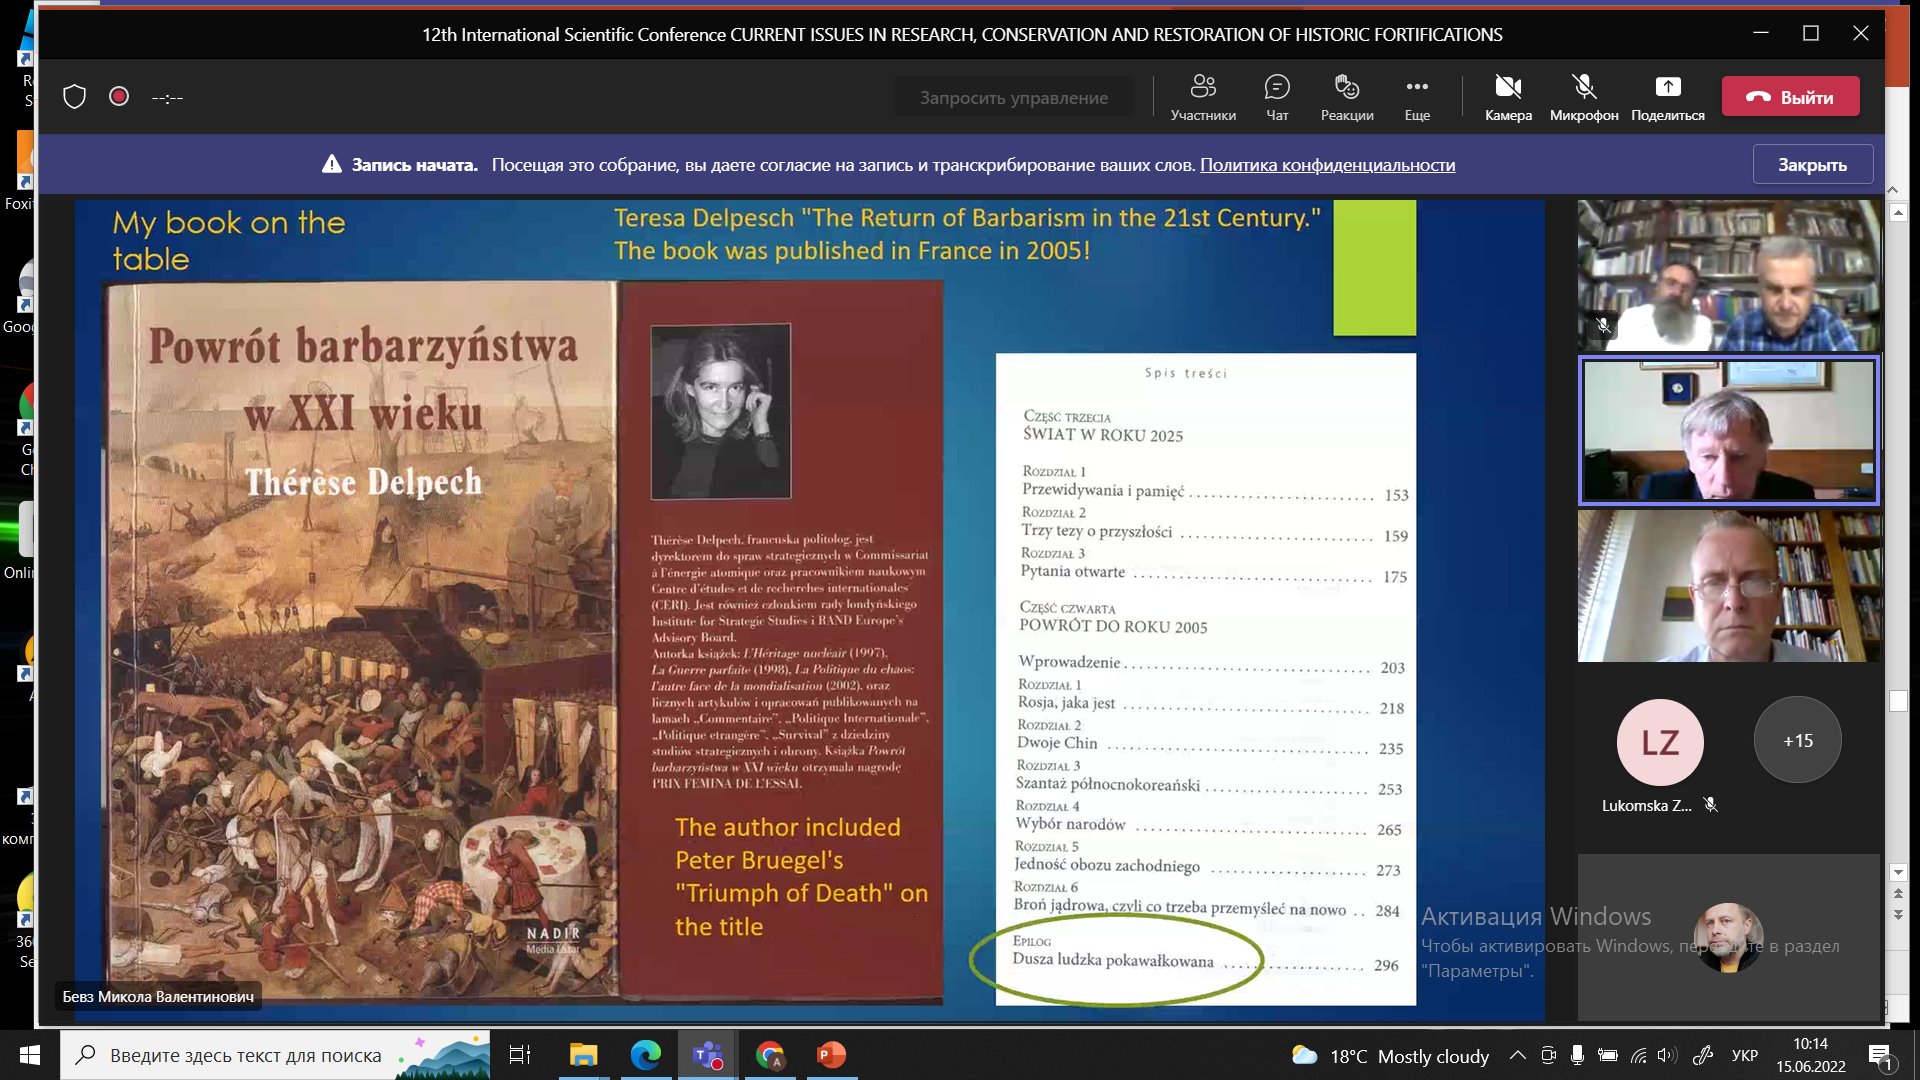This screenshot has width=1920, height=1080.
Task: Open the Политика конфиденциальности link
Action: tap(1327, 165)
